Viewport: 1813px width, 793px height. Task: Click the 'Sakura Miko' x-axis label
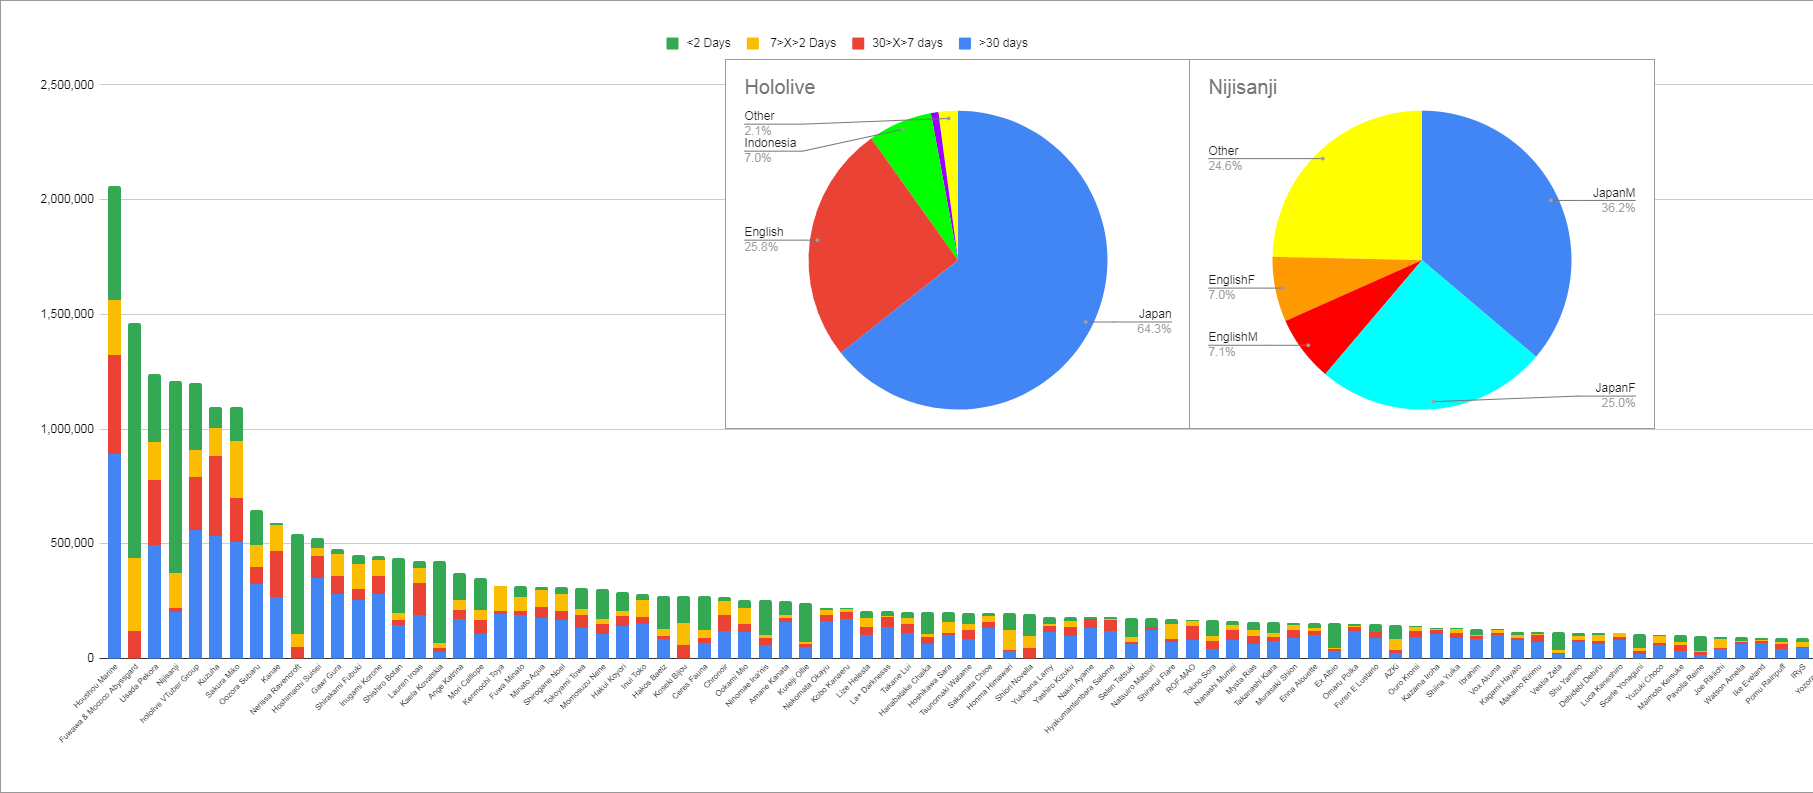[x=223, y=680]
